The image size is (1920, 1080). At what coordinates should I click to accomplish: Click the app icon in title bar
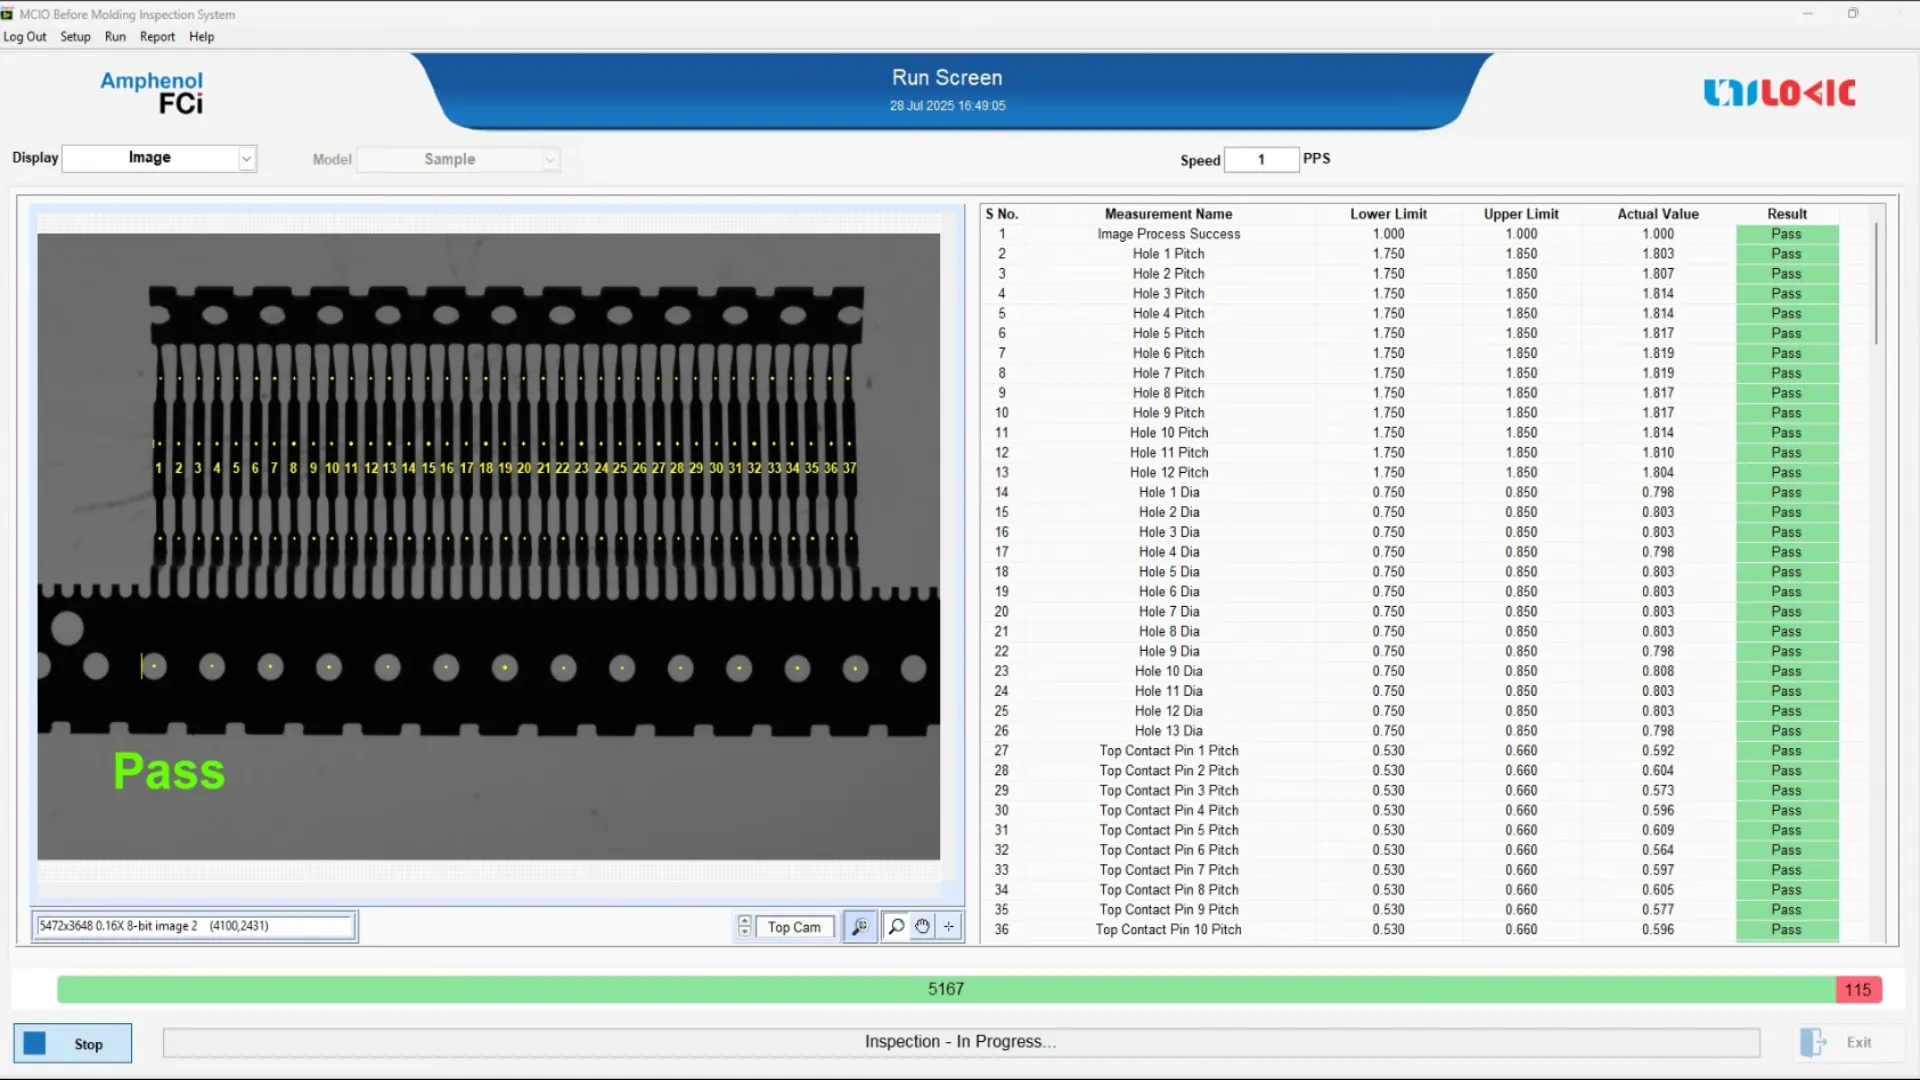pos(8,14)
